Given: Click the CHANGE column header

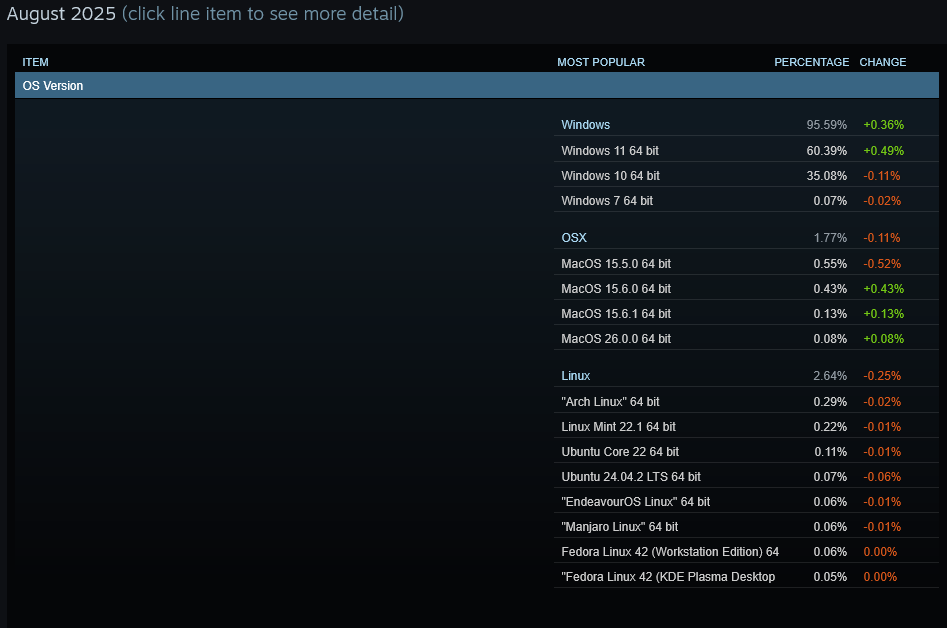Looking at the screenshot, I should [x=882, y=62].
